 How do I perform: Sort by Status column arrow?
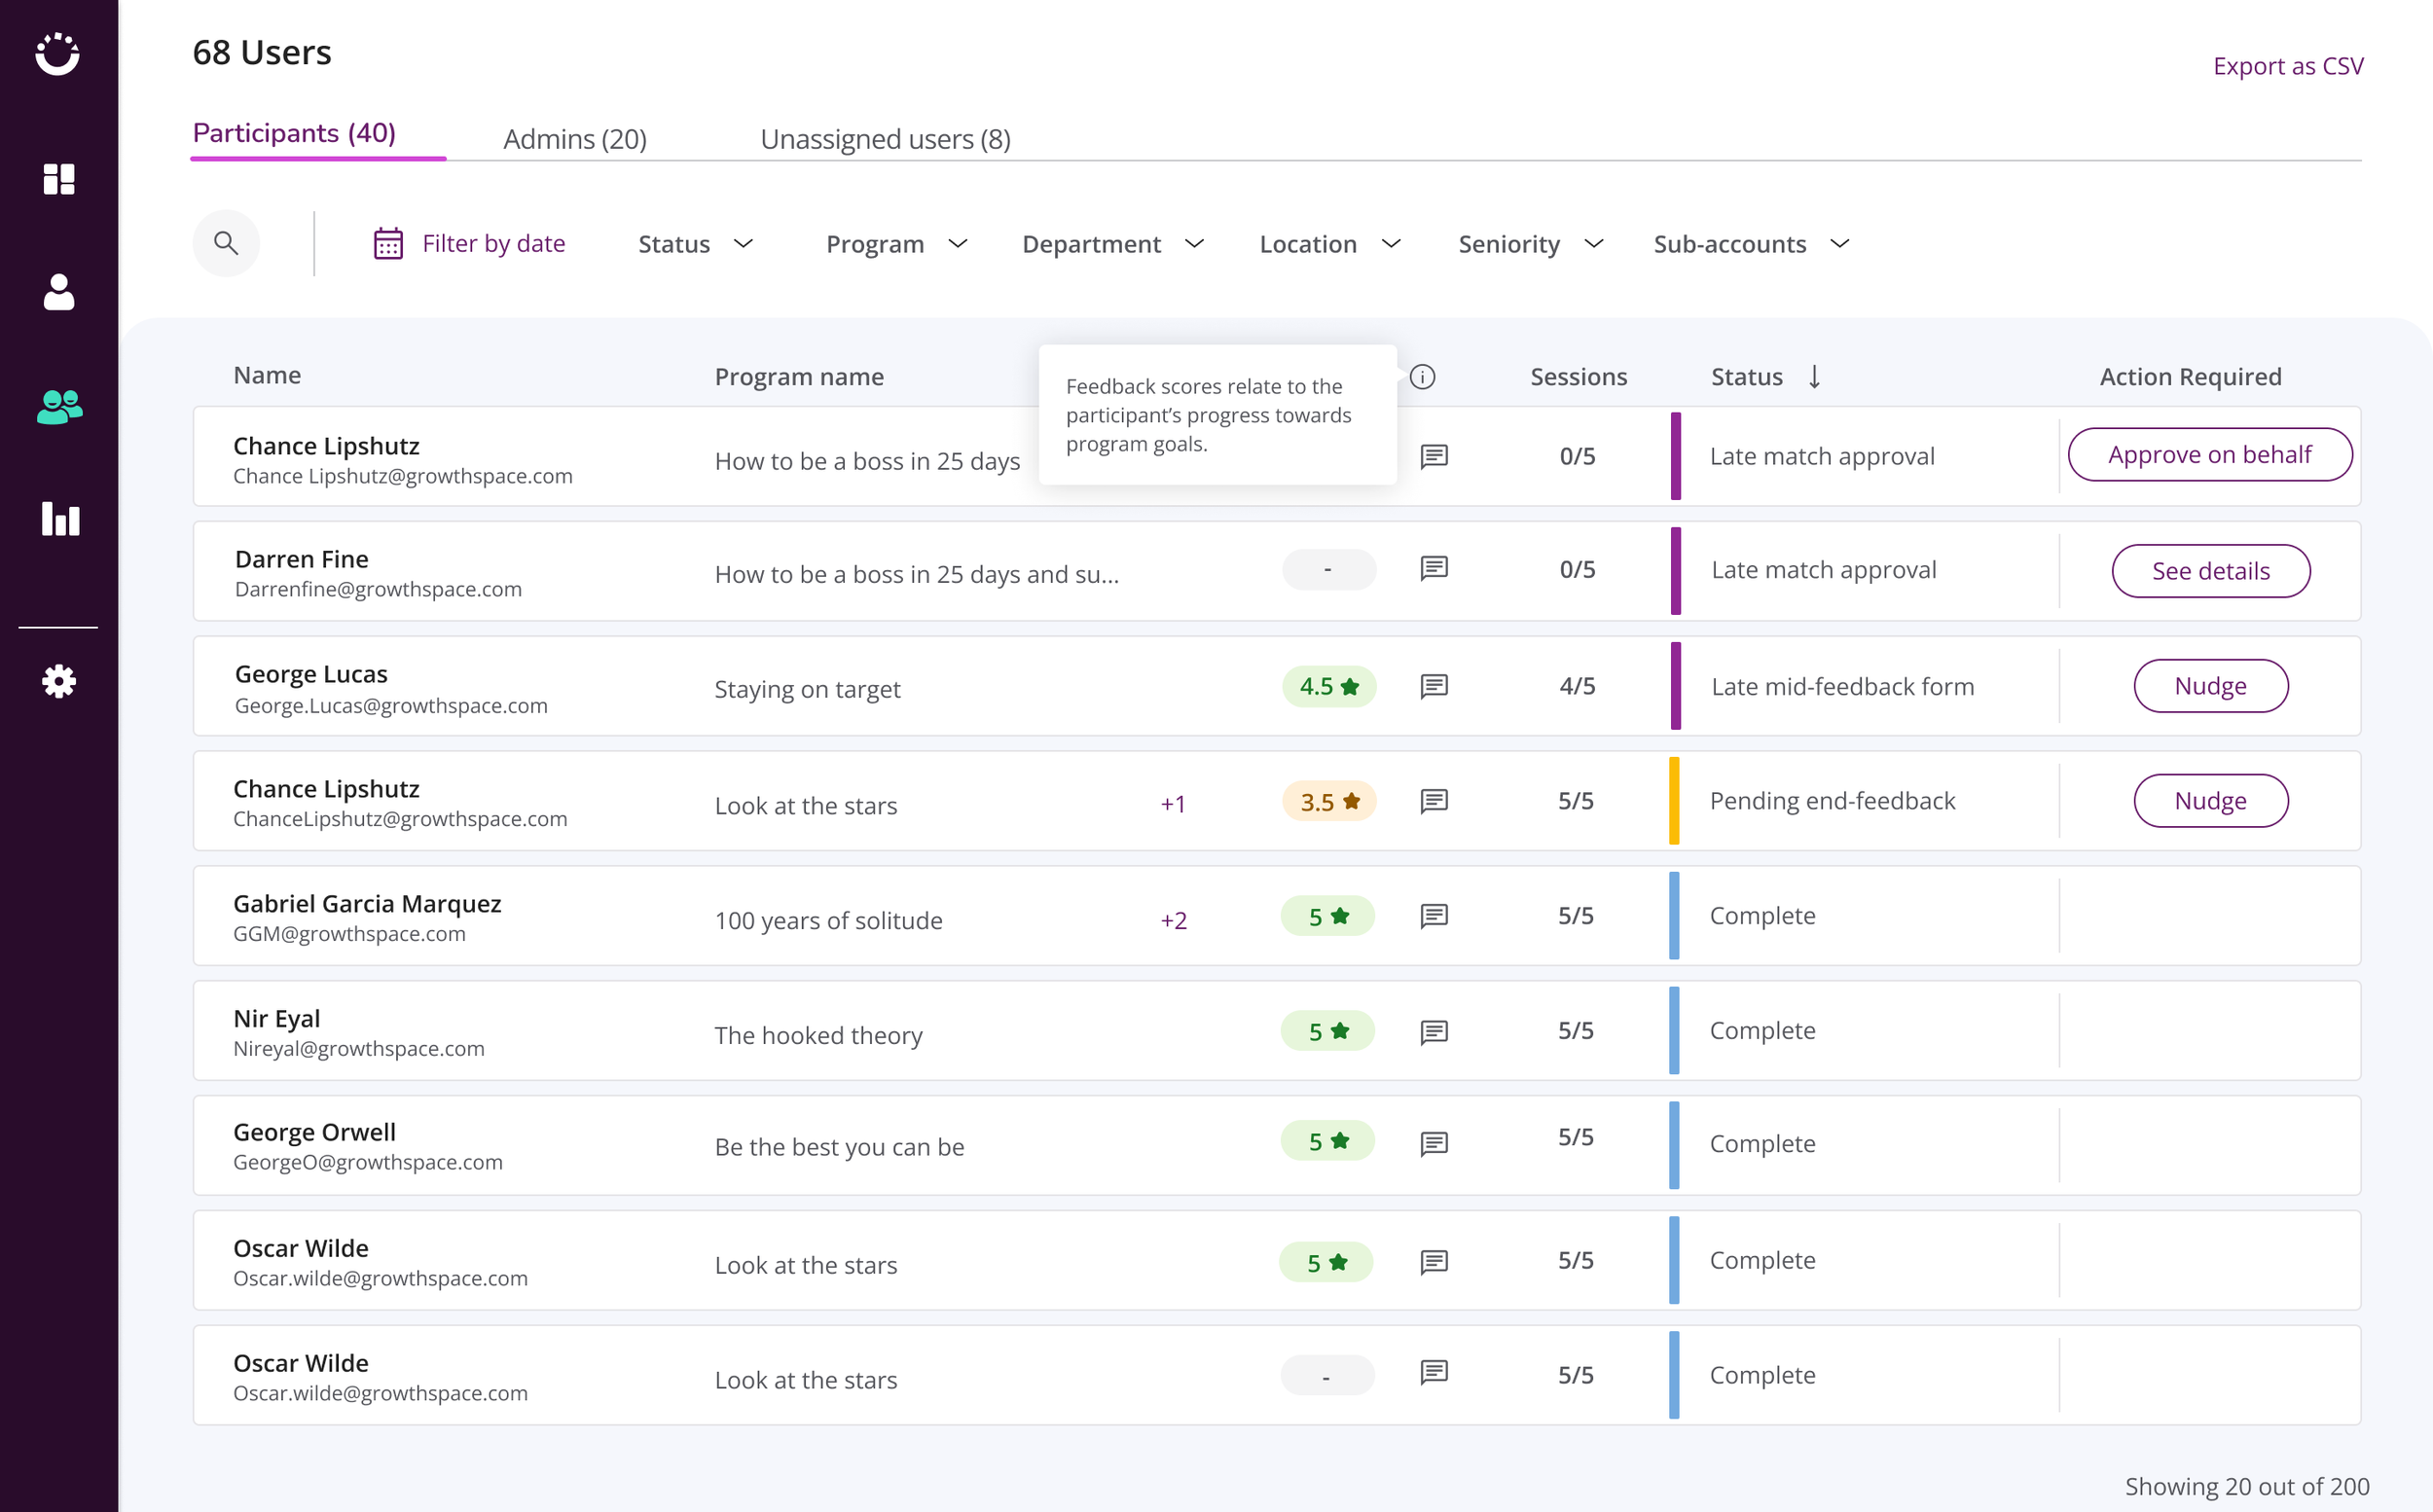[x=1814, y=377]
